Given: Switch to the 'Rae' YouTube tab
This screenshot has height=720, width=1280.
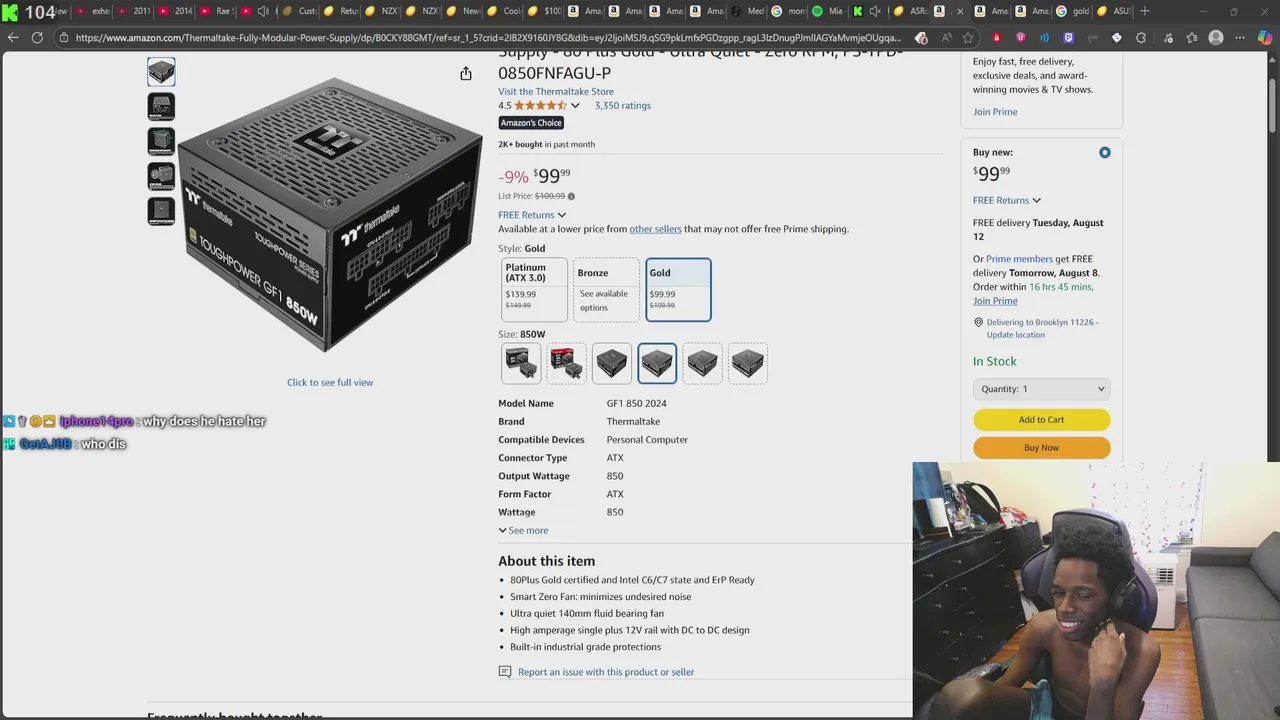Looking at the screenshot, I should (x=217, y=11).
